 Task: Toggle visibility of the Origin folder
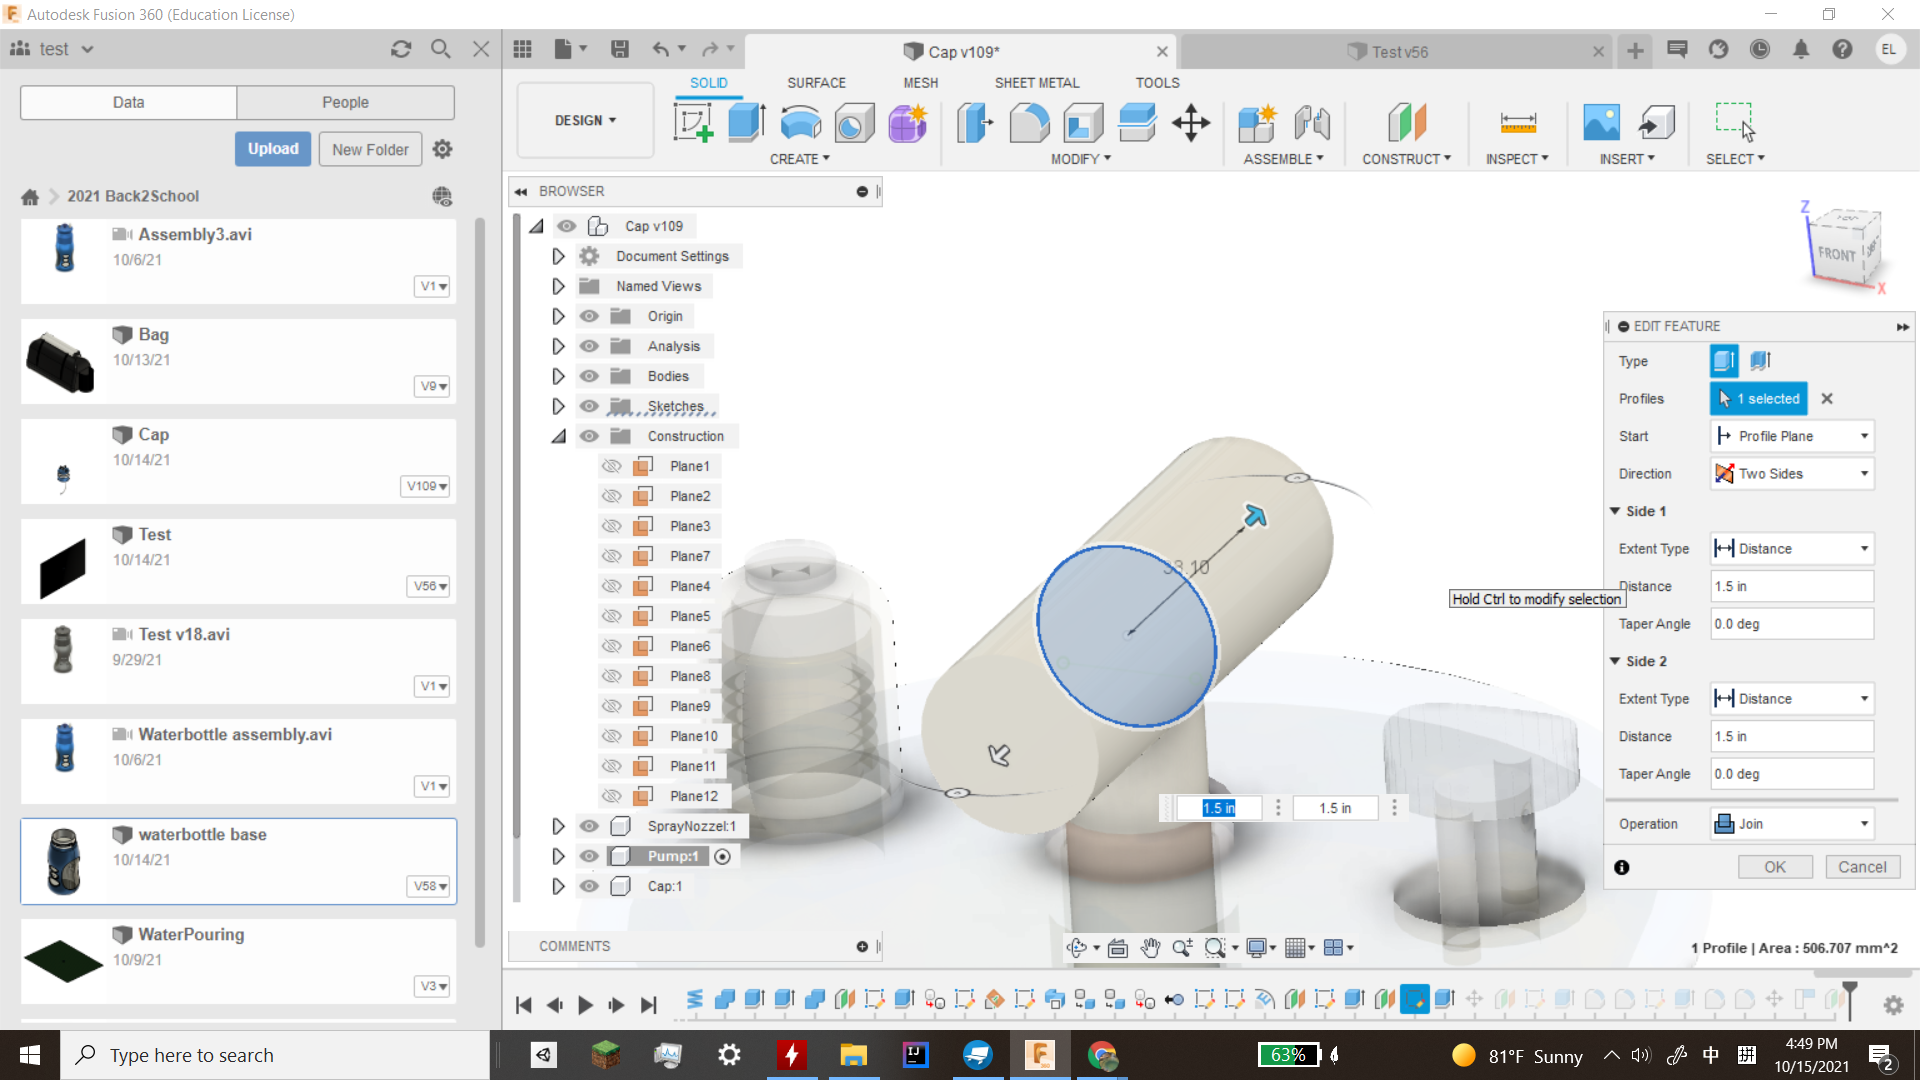coord(590,316)
